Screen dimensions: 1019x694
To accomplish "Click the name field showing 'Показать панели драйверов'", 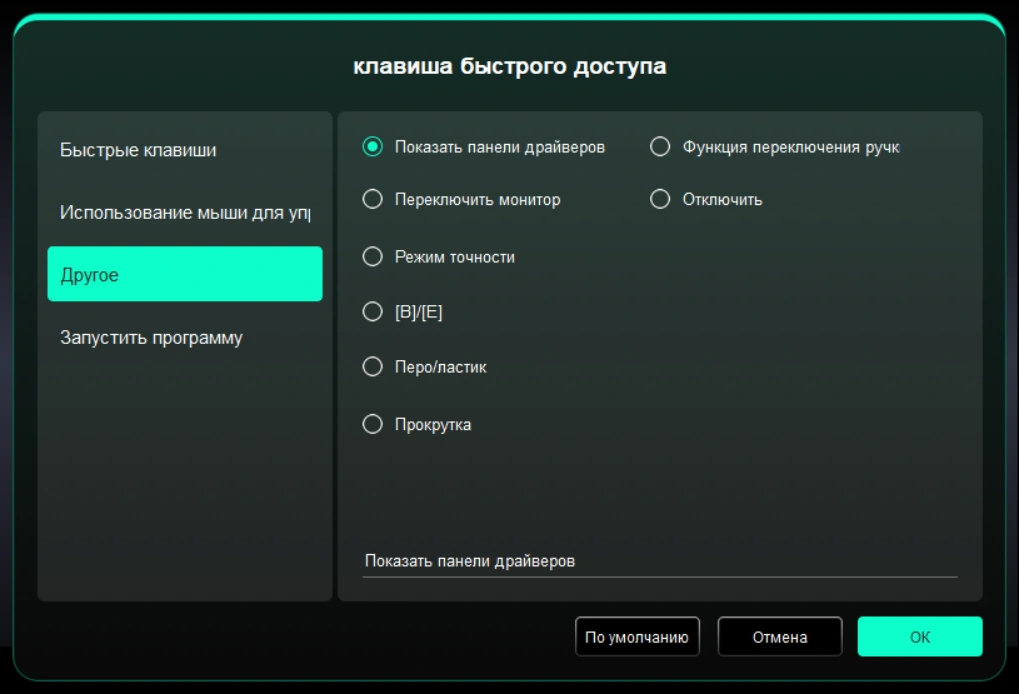I will [x=659, y=561].
